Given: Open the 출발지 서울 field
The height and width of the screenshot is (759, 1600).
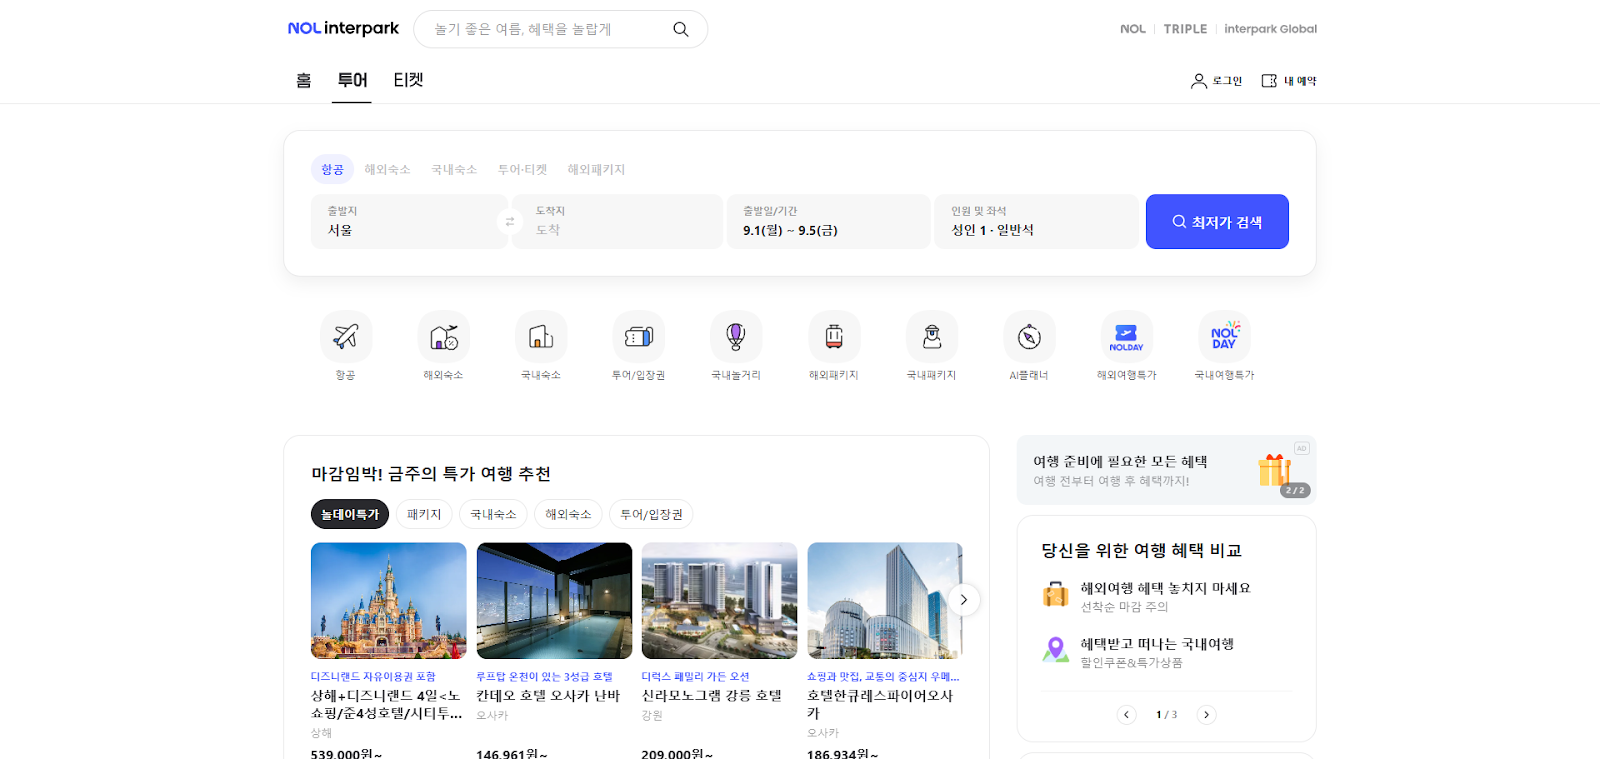Looking at the screenshot, I should pyautogui.click(x=409, y=222).
